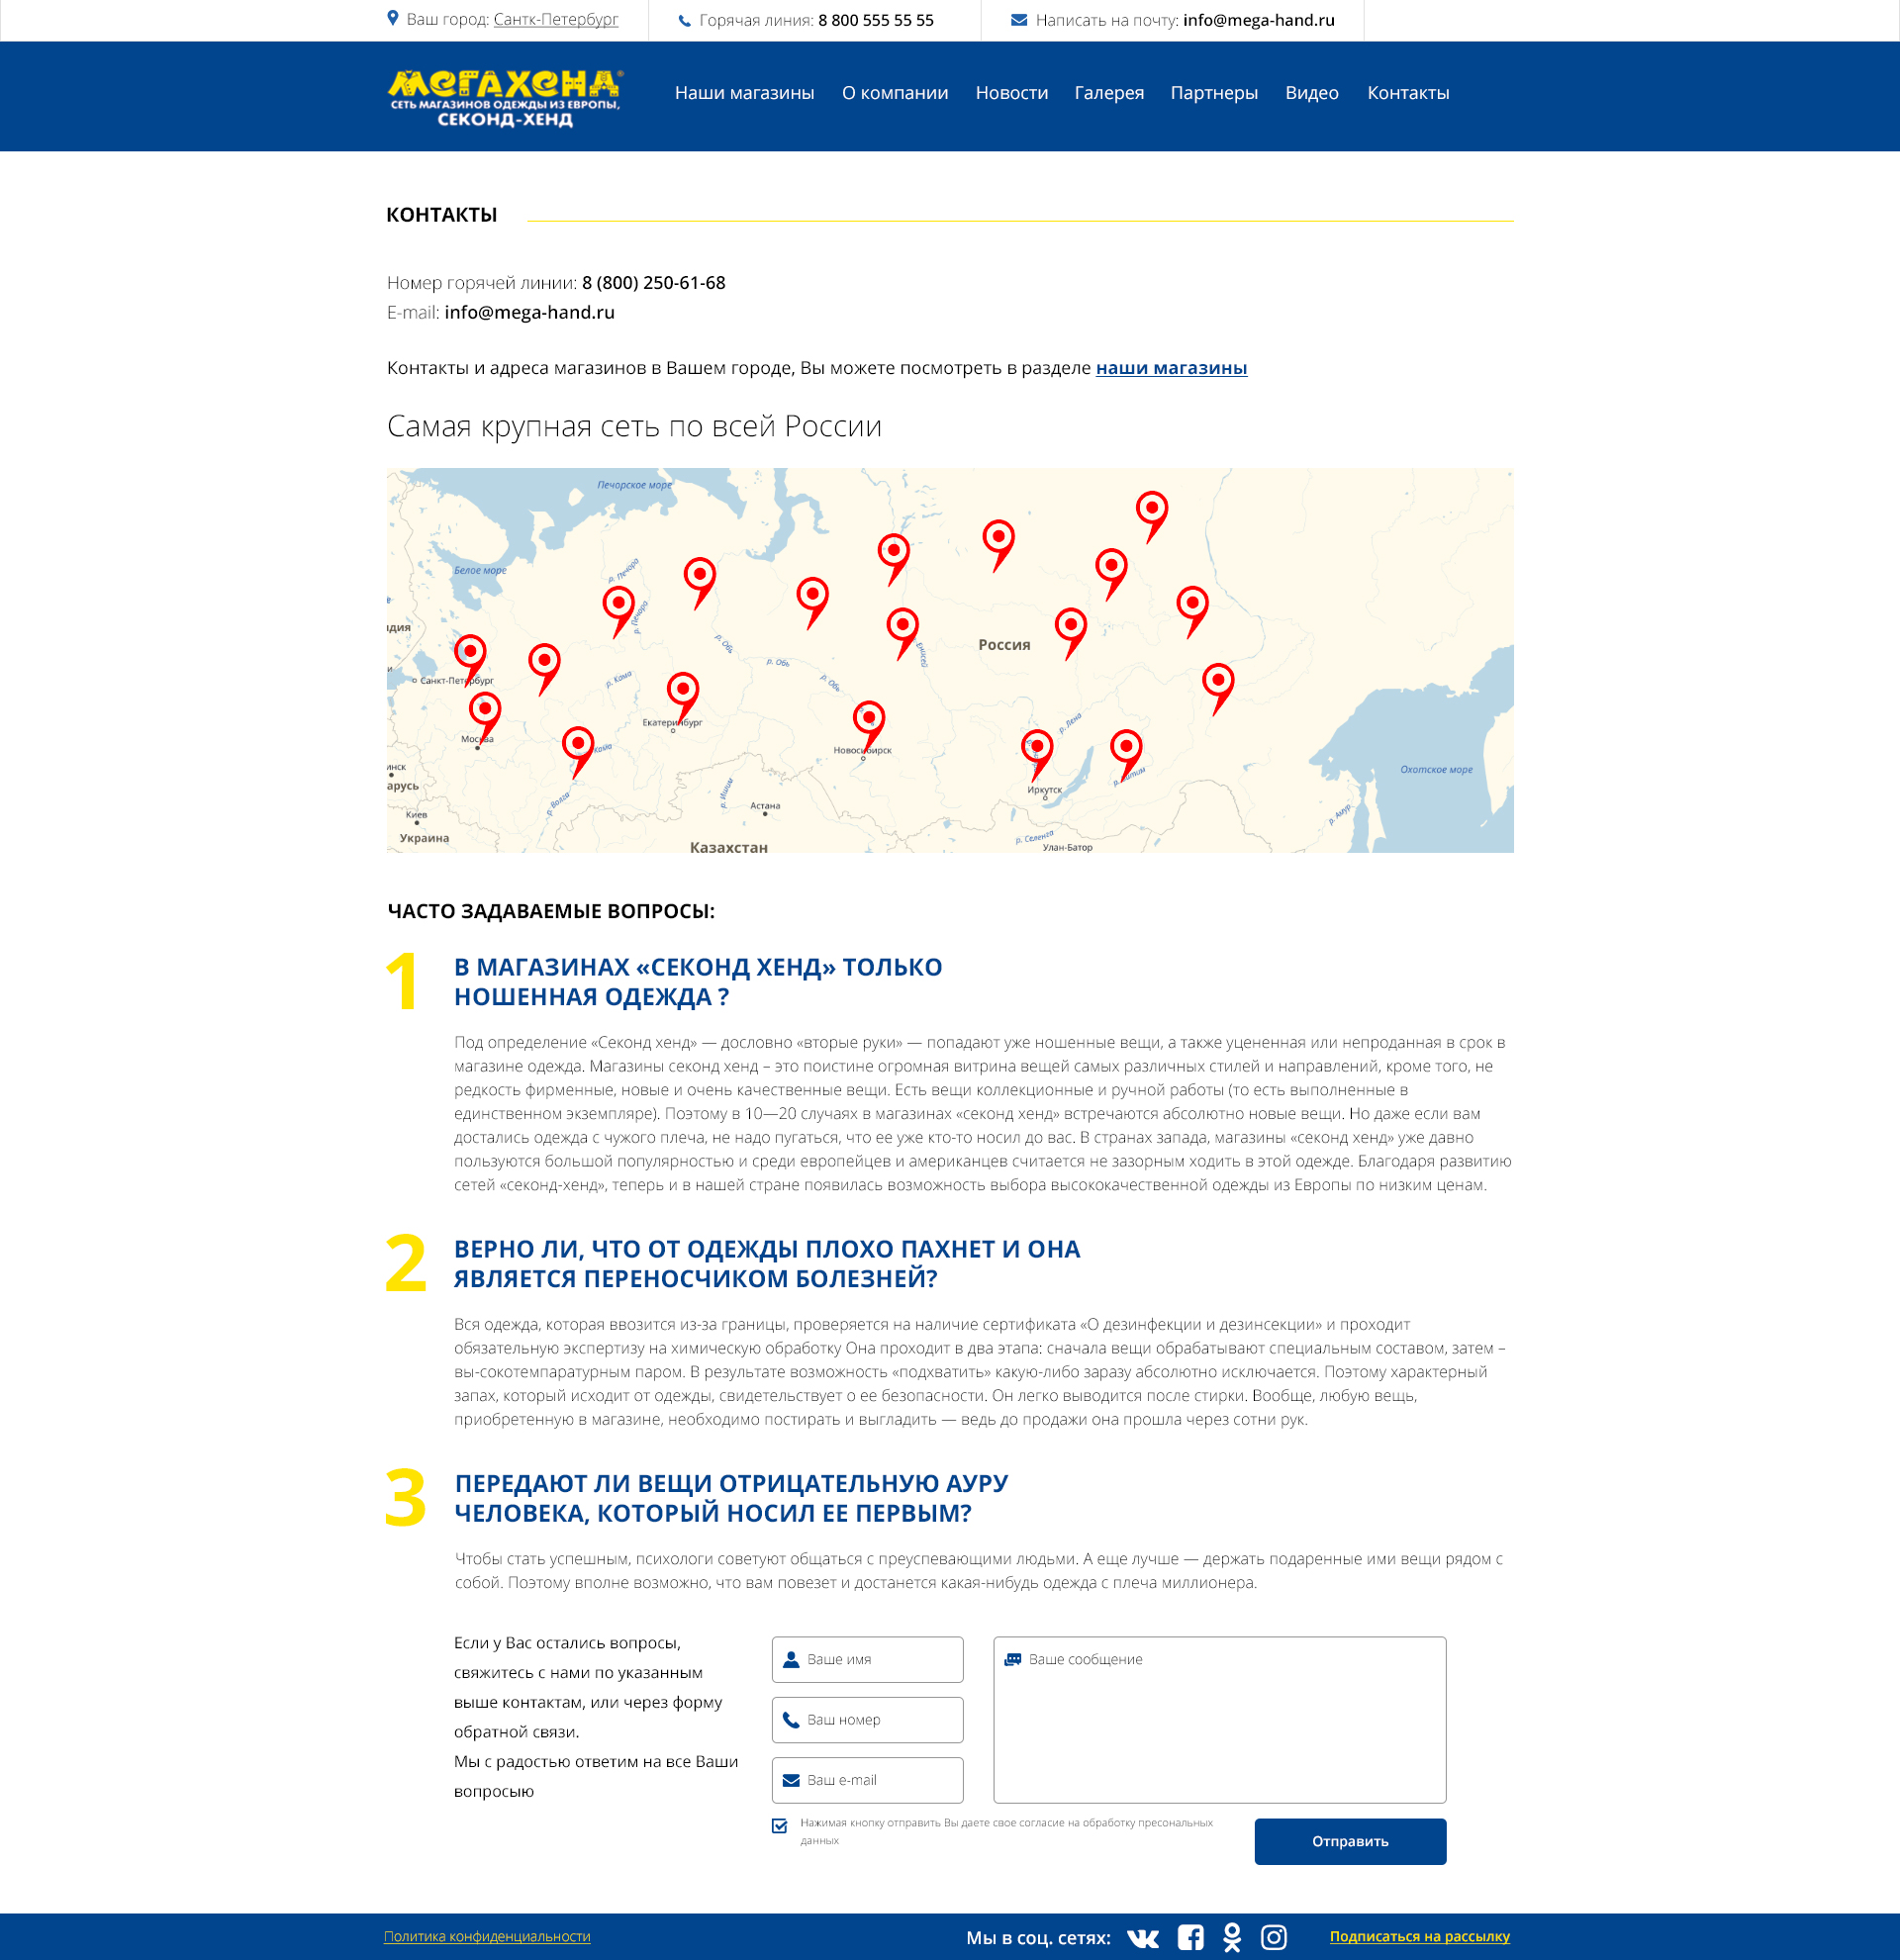Click Подписаться на рассылку link

[x=1419, y=1937]
